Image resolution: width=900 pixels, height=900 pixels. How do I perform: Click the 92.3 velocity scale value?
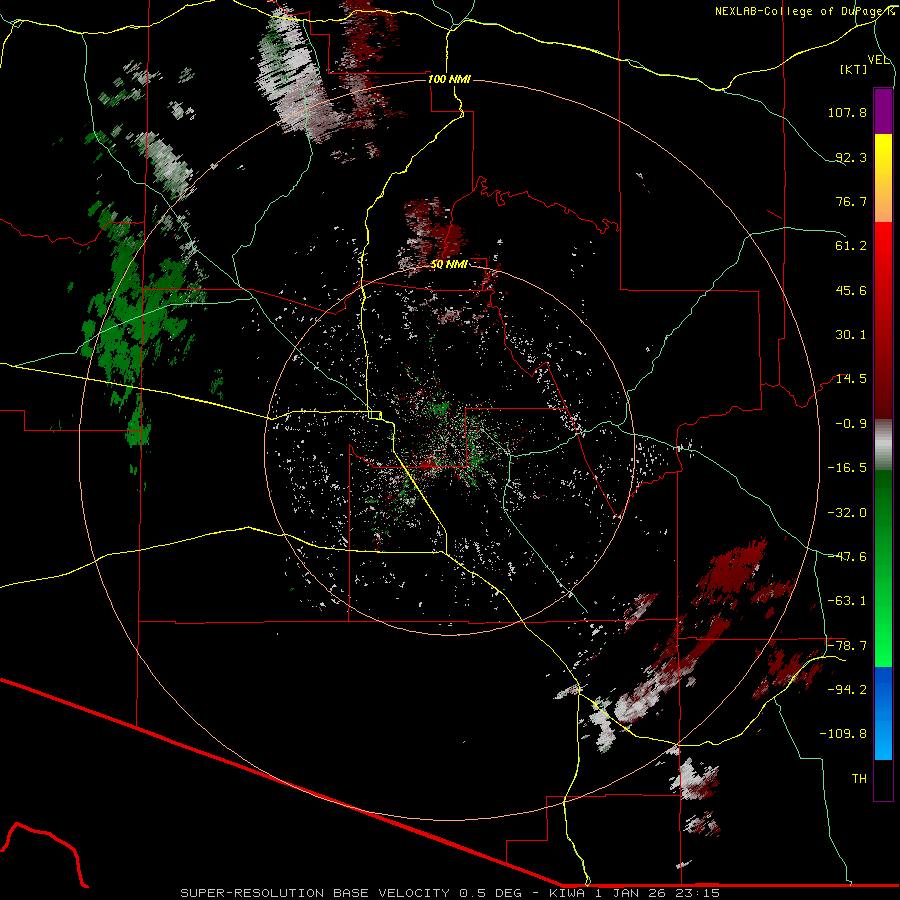pyautogui.click(x=851, y=157)
